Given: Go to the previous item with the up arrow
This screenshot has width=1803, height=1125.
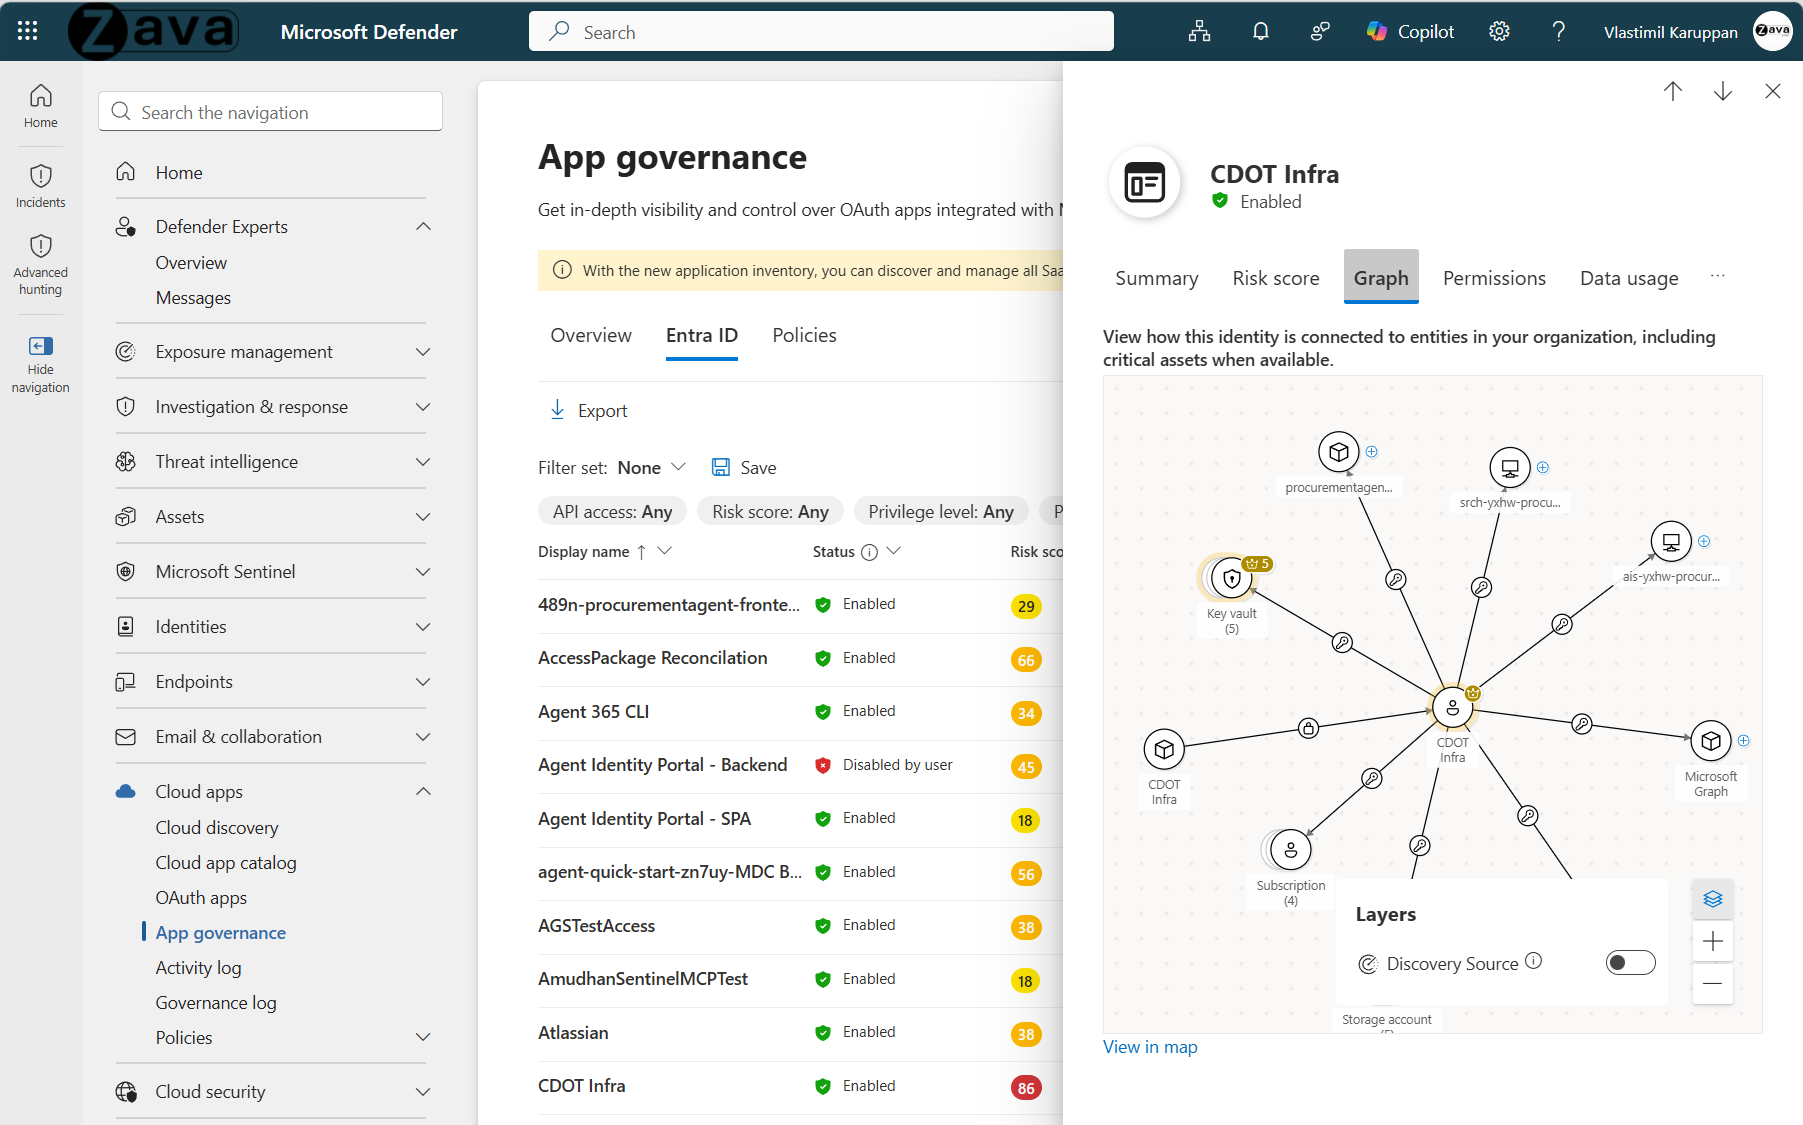Looking at the screenshot, I should tap(1673, 91).
